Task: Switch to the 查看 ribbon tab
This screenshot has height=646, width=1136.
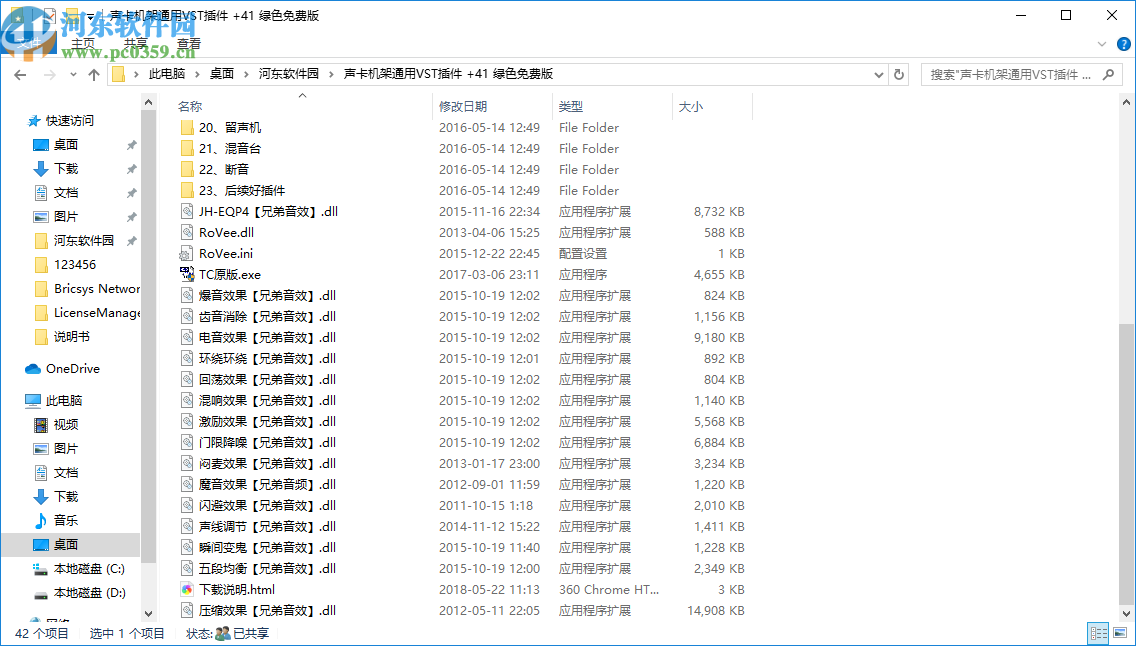Action: [189, 43]
